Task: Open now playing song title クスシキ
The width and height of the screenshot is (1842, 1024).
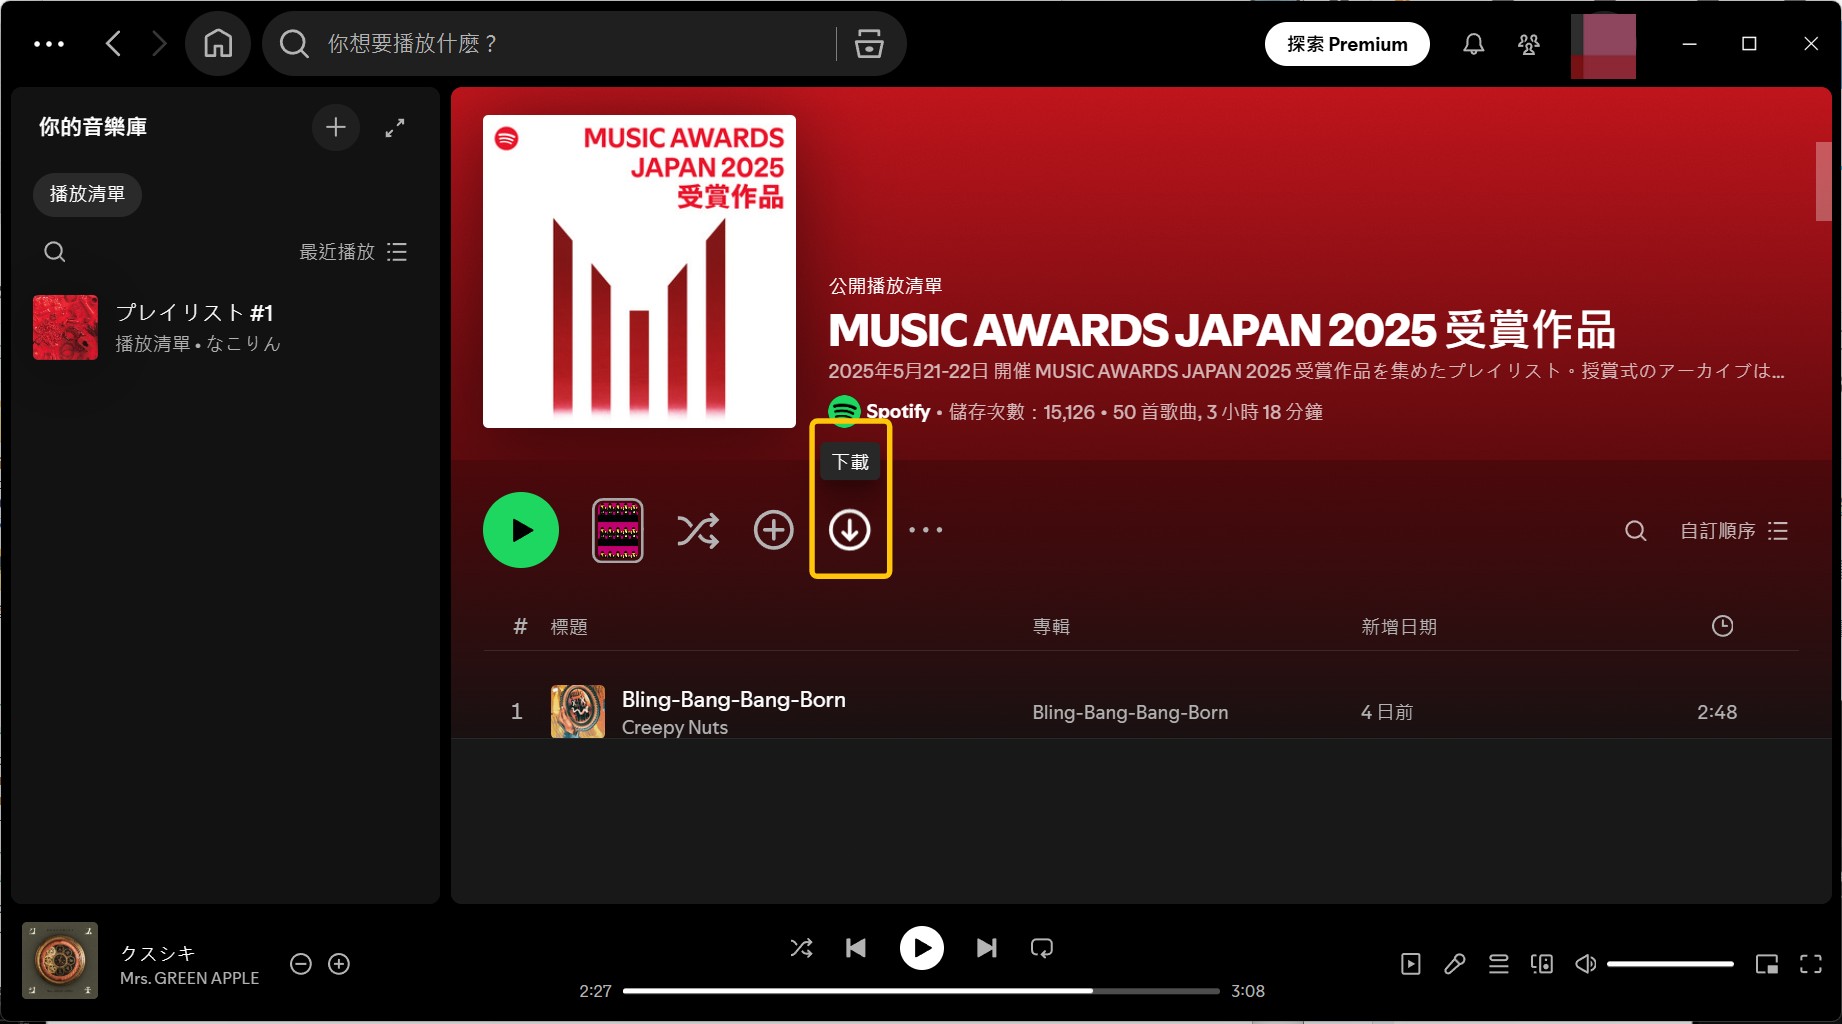Action: click(x=157, y=953)
